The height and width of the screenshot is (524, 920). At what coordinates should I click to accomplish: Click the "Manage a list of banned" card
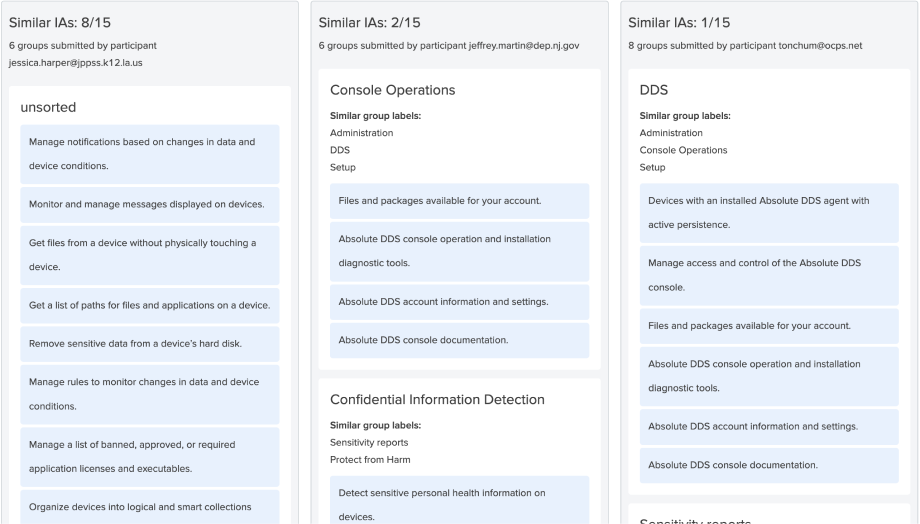(x=150, y=453)
